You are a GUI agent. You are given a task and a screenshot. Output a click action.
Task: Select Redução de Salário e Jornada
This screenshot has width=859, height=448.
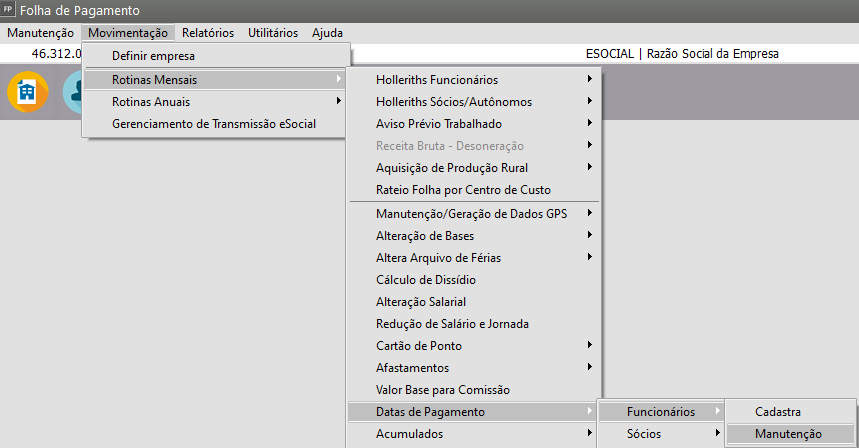(452, 323)
